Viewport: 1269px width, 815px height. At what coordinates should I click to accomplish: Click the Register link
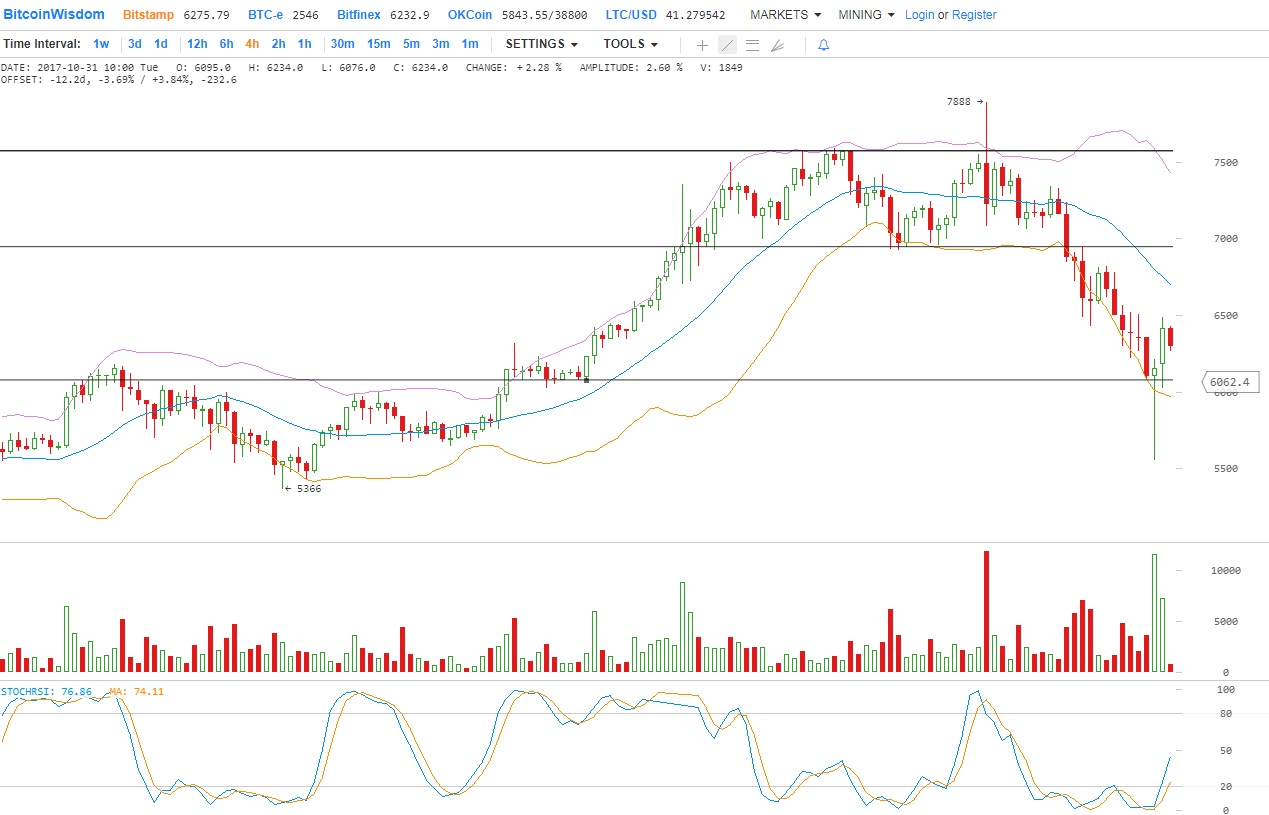click(974, 15)
